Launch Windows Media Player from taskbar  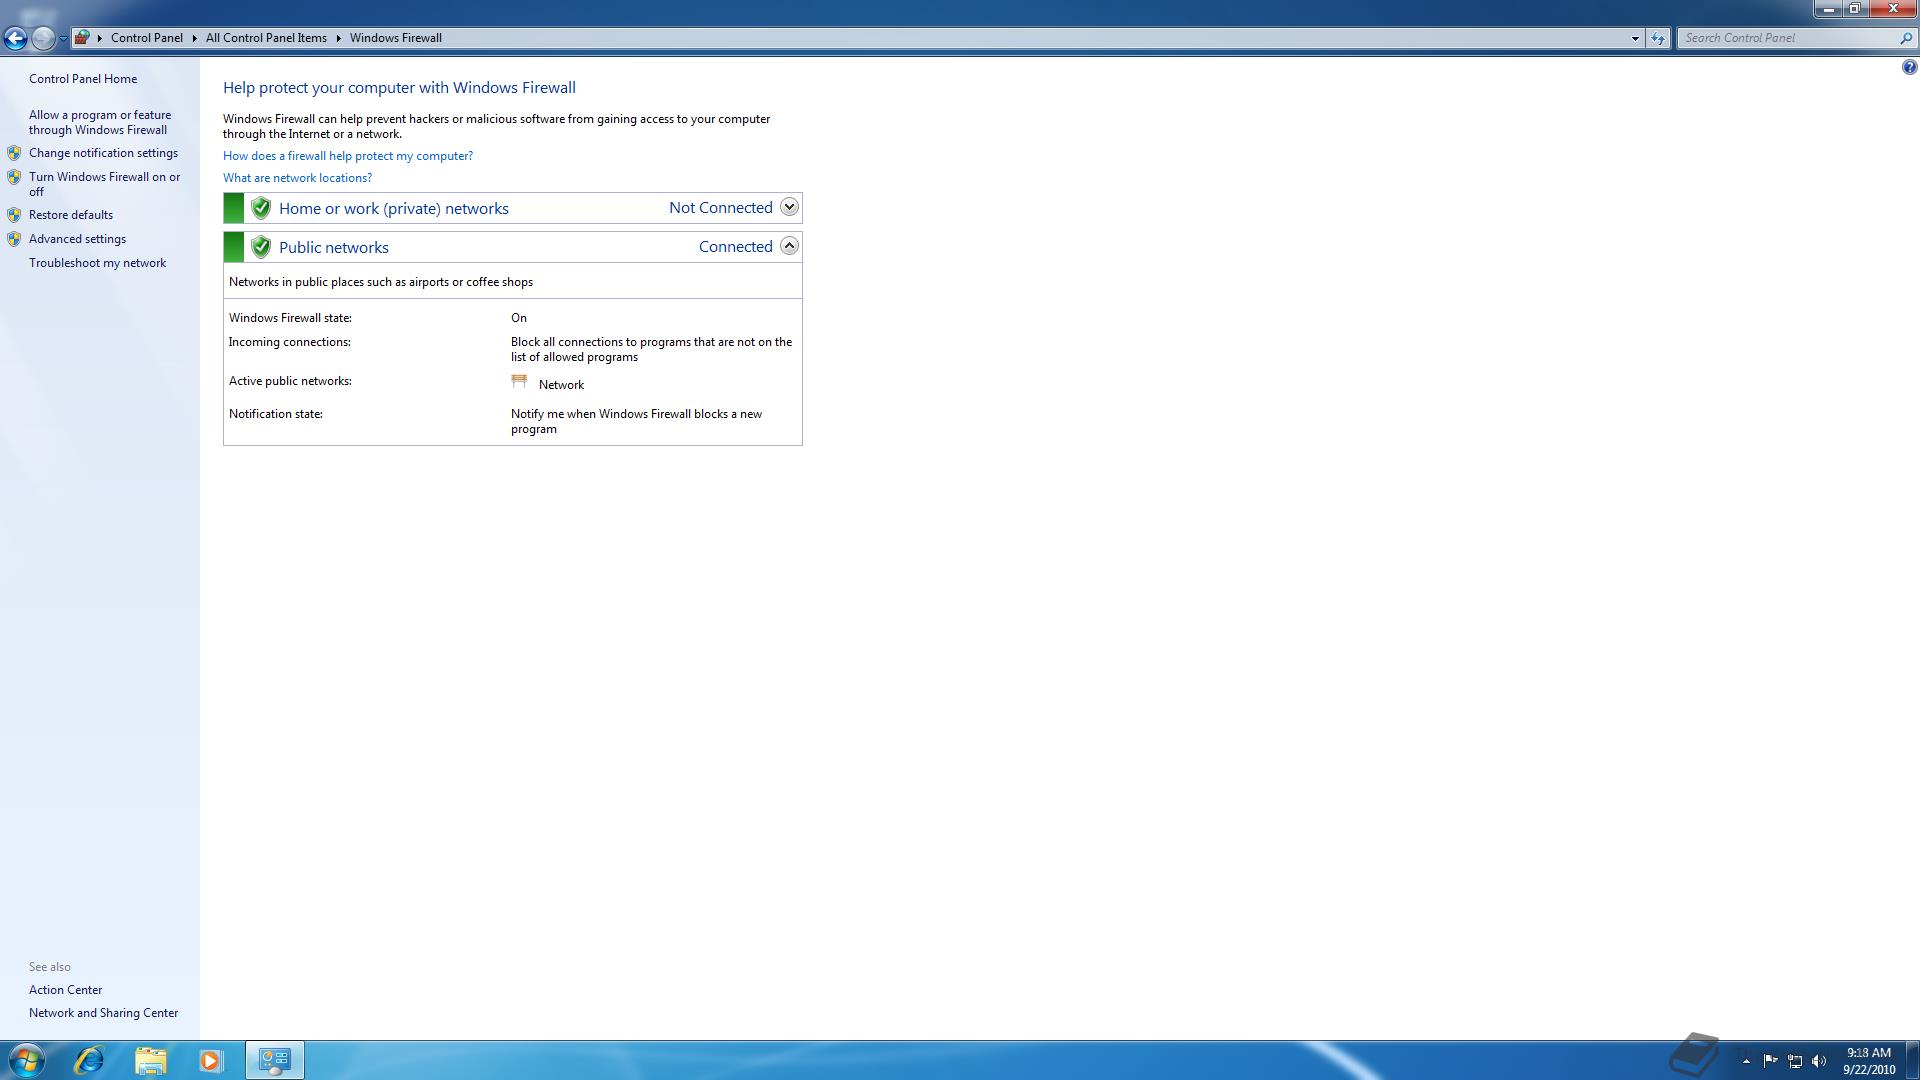pyautogui.click(x=211, y=1060)
